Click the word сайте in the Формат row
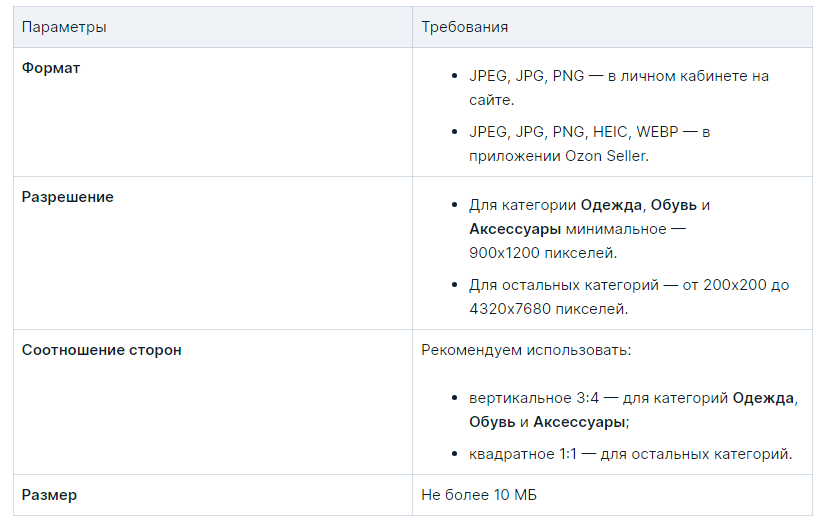Viewport: 827px width, 525px height. (x=491, y=100)
